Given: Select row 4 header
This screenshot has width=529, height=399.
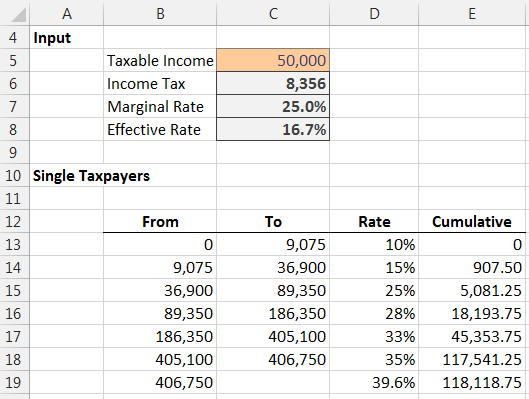Looking at the screenshot, I should click(15, 37).
